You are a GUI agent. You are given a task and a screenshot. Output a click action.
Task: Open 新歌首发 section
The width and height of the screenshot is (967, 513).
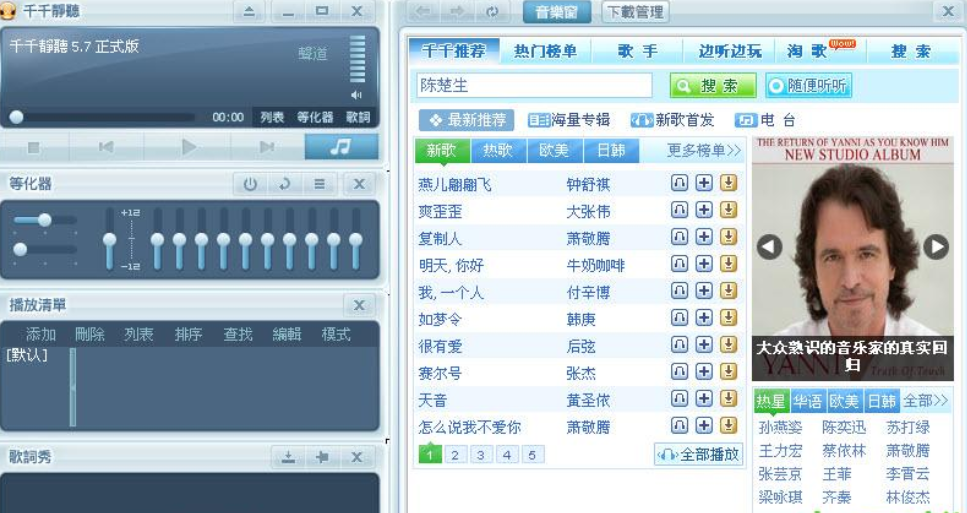click(x=672, y=120)
